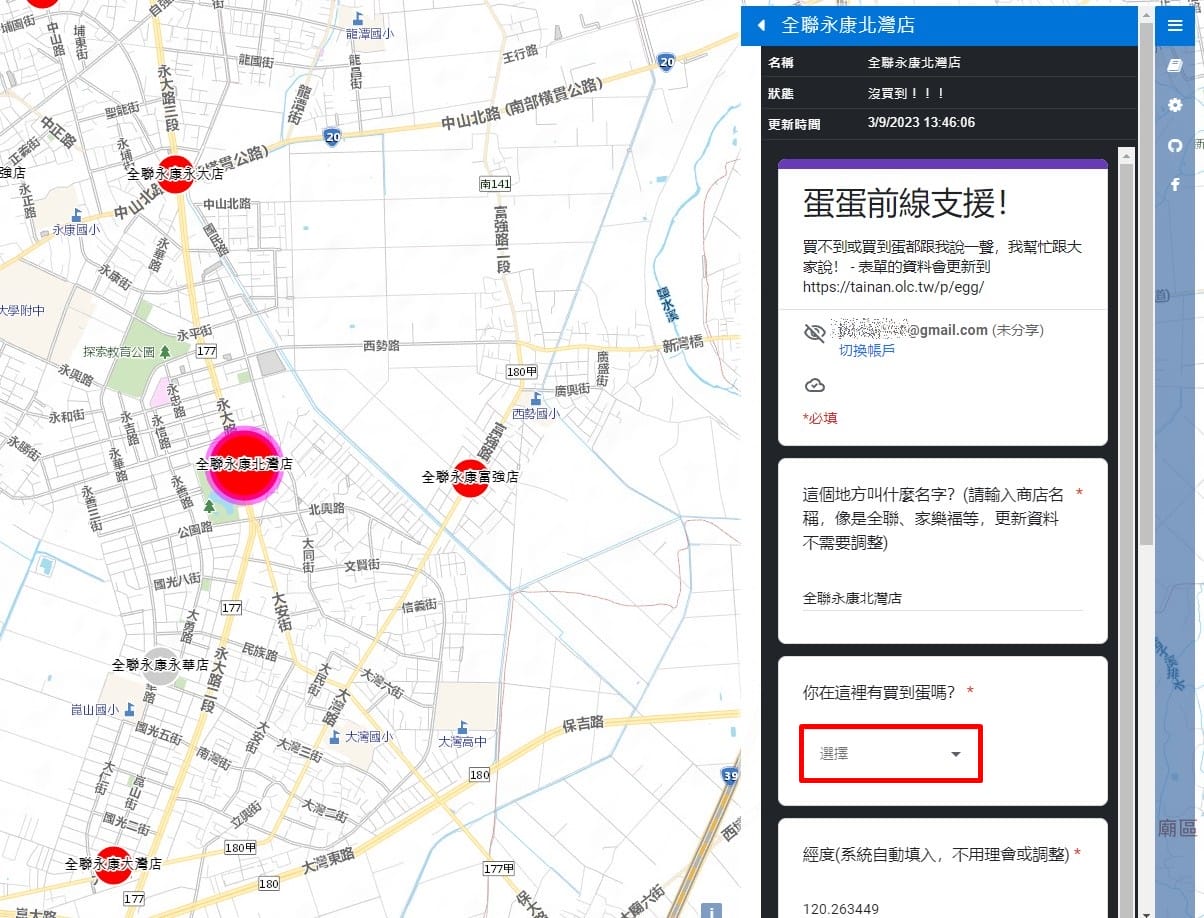Viewport: 1204px width, 918px height.
Task: Select the 全聯永康北灣店 highlighted map marker
Action: point(244,464)
